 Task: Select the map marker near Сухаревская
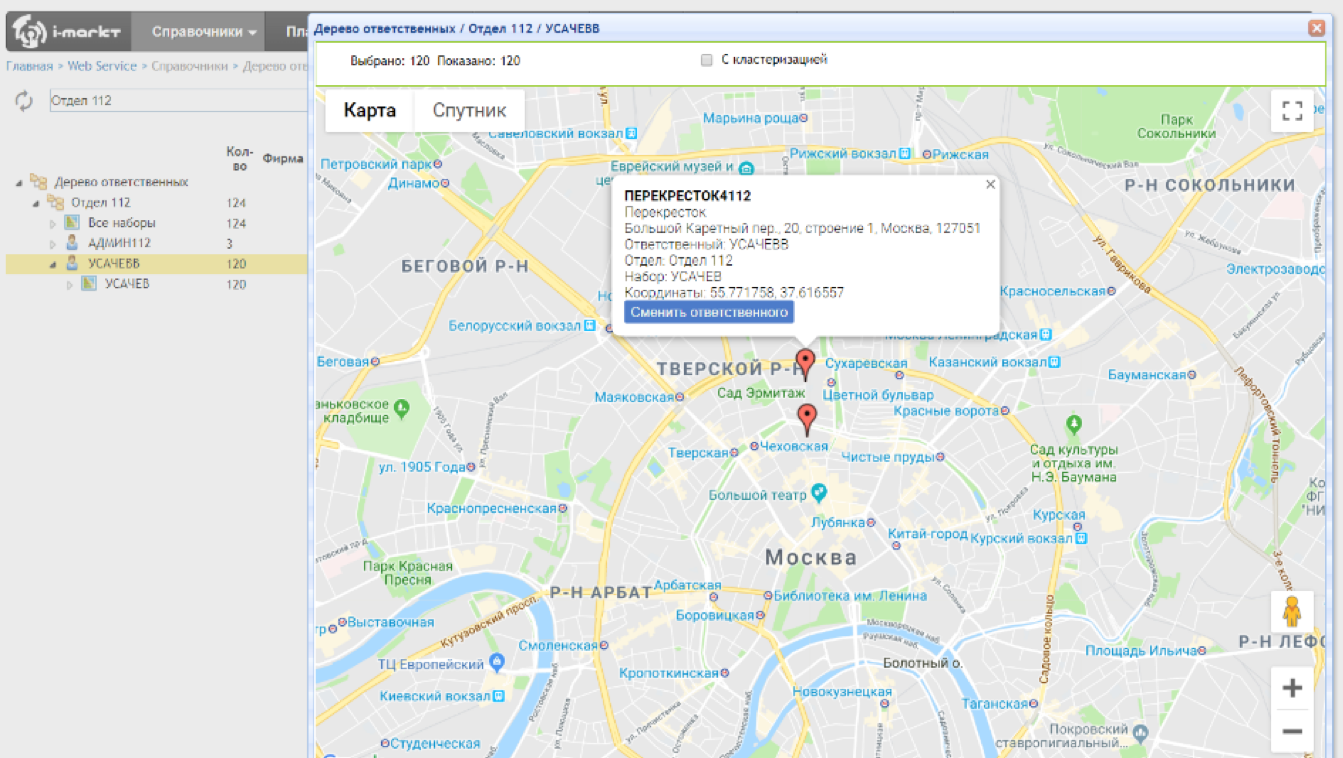pos(805,364)
